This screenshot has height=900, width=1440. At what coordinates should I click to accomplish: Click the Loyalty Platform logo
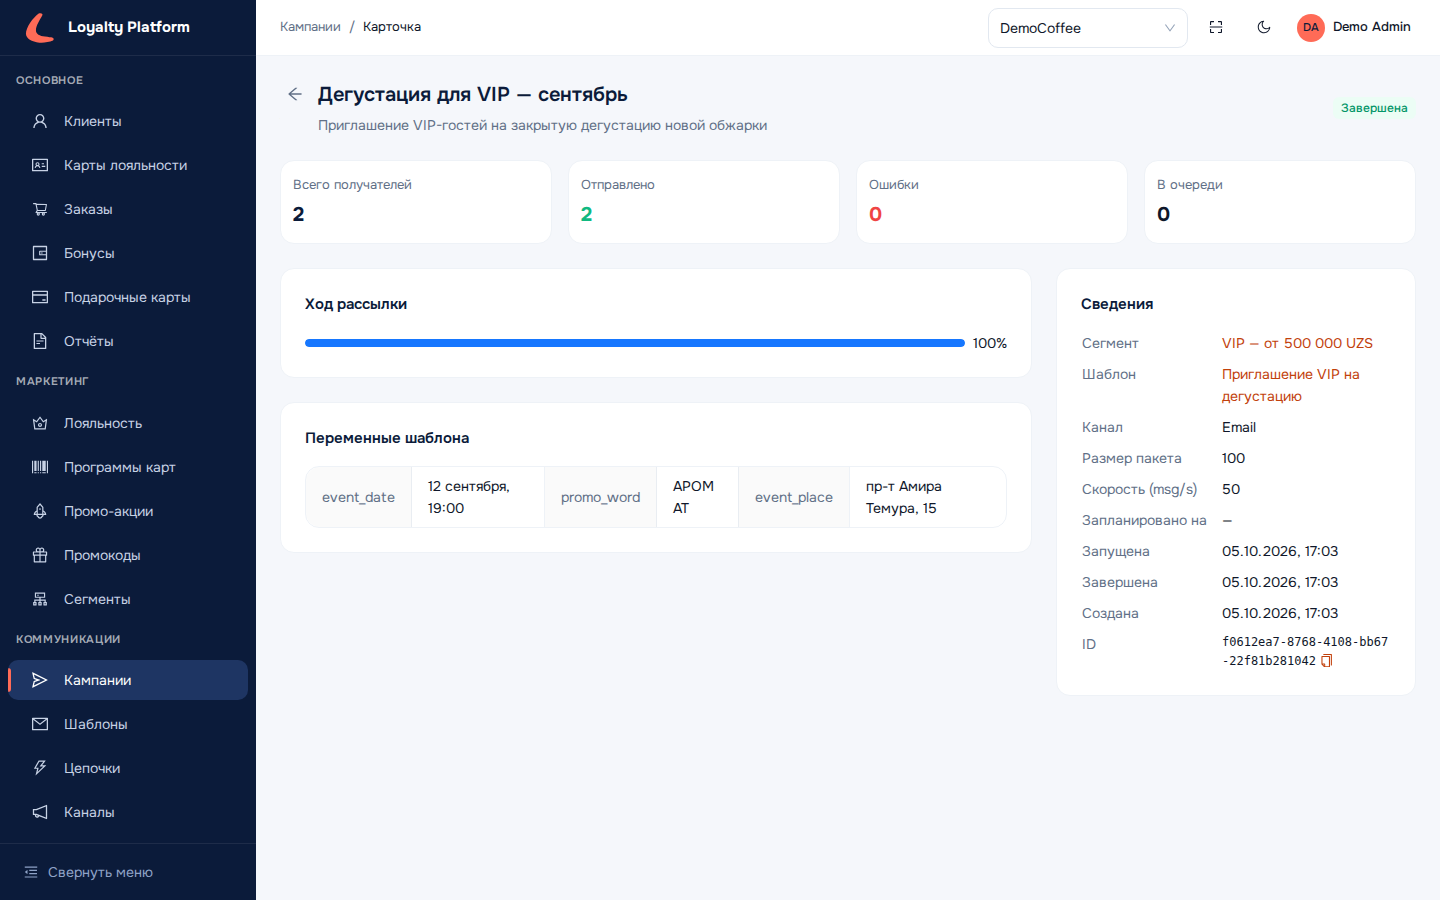pos(108,27)
